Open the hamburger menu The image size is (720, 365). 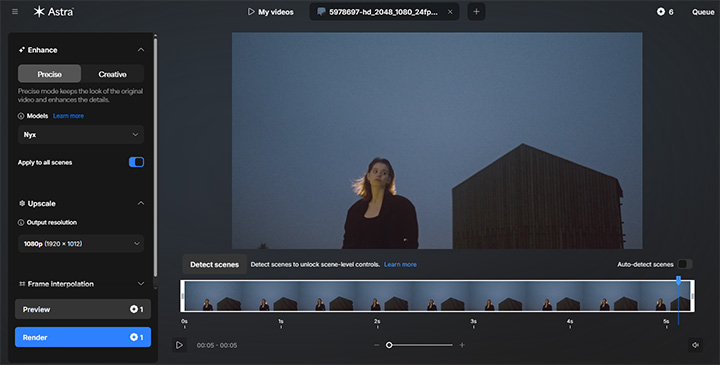click(15, 11)
